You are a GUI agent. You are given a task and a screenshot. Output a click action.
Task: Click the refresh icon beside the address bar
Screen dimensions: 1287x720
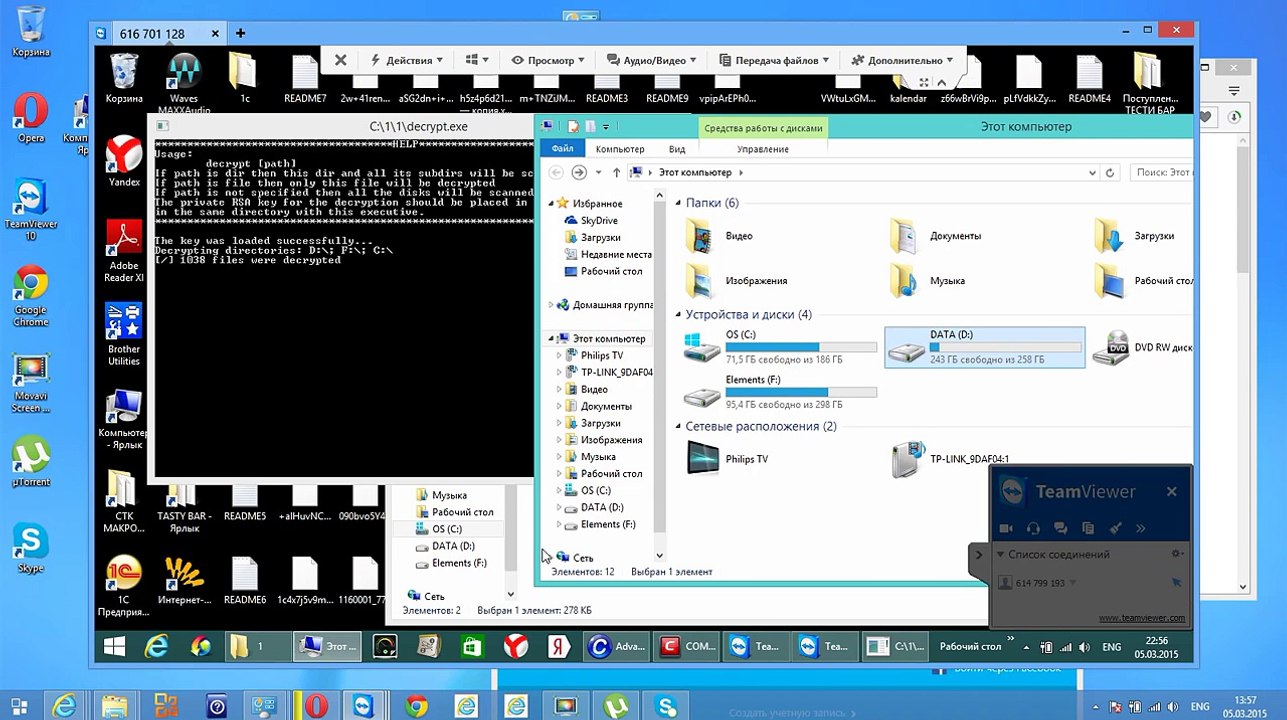coord(1109,173)
